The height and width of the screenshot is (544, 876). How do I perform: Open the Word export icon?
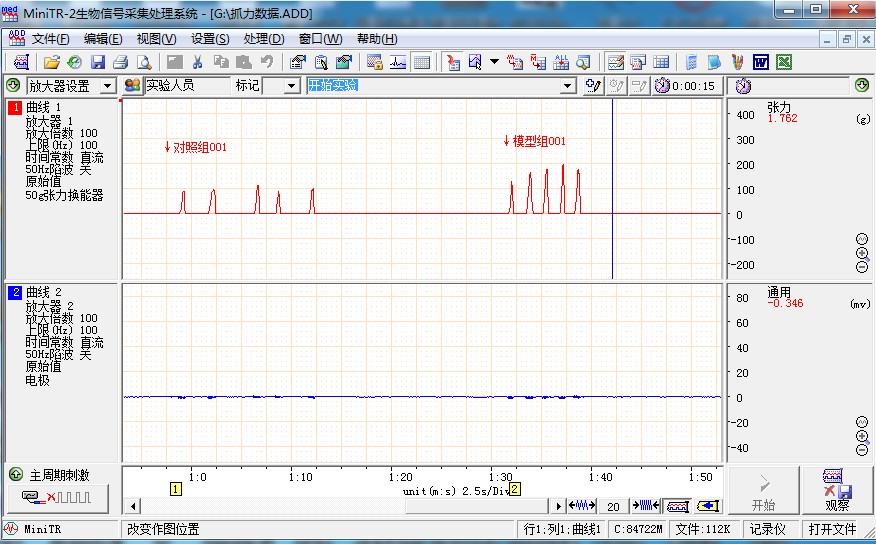(761, 62)
